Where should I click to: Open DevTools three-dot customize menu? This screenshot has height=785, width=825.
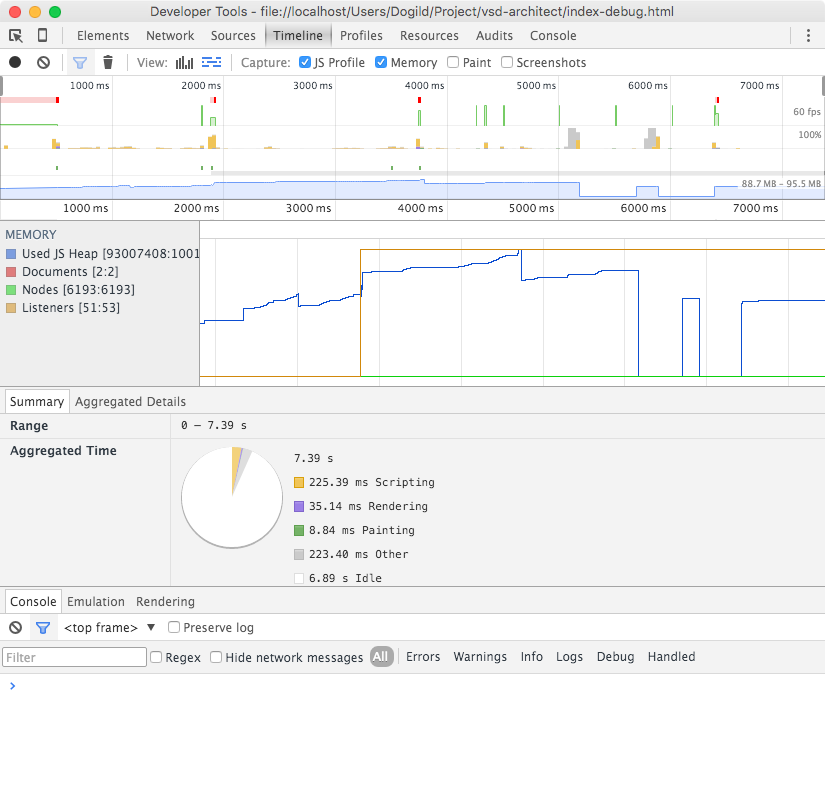(x=808, y=36)
